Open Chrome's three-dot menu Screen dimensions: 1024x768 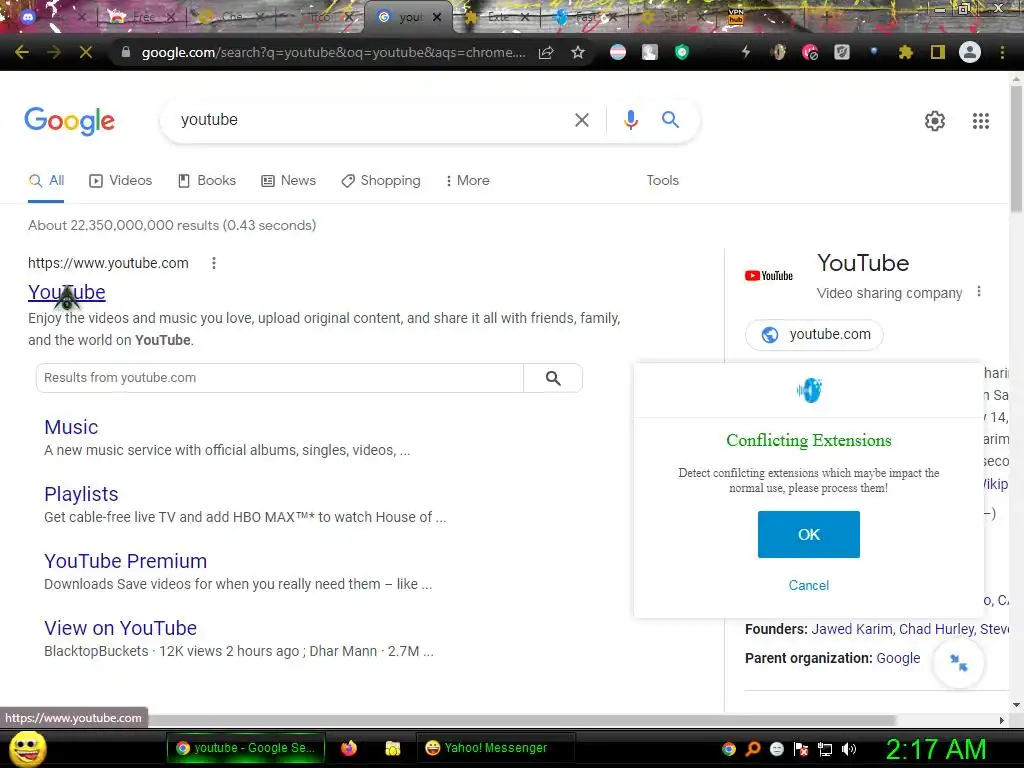(x=1002, y=52)
